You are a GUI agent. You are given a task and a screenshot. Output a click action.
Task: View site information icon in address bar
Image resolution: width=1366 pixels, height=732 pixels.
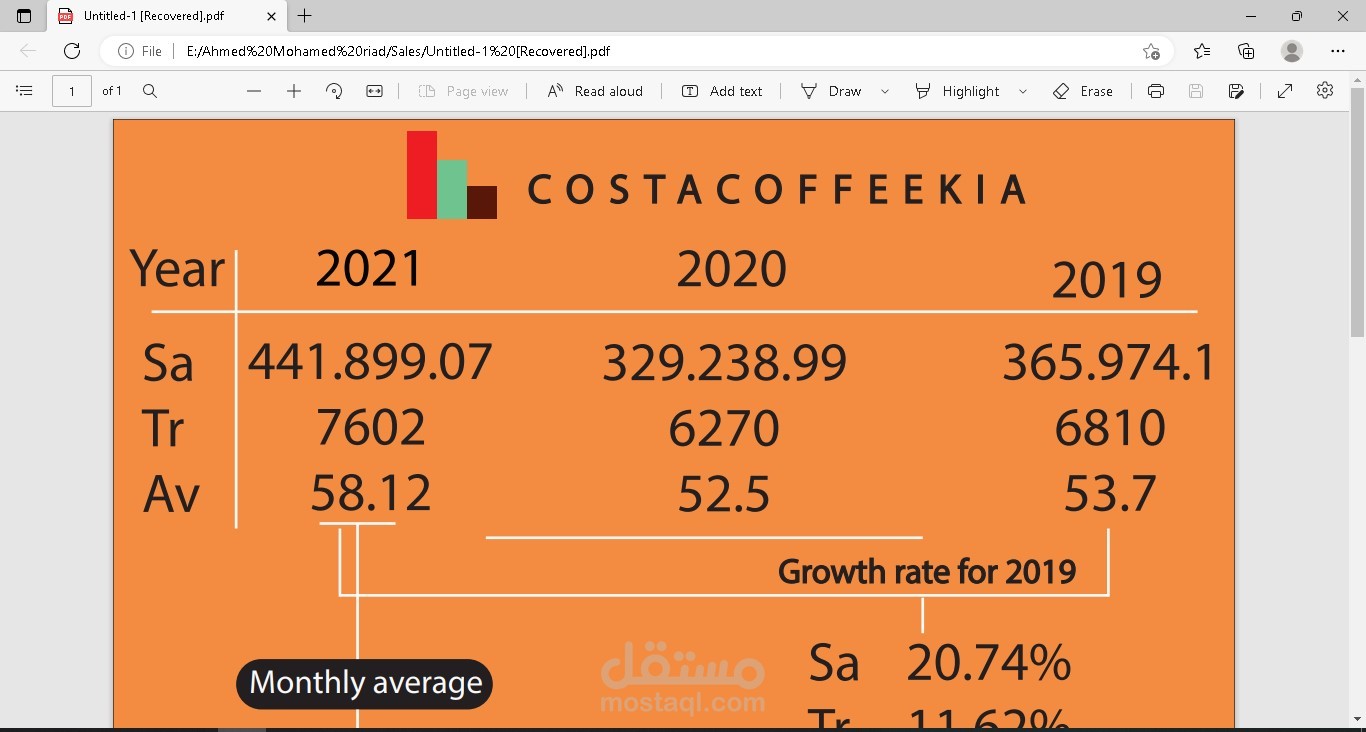click(x=126, y=51)
